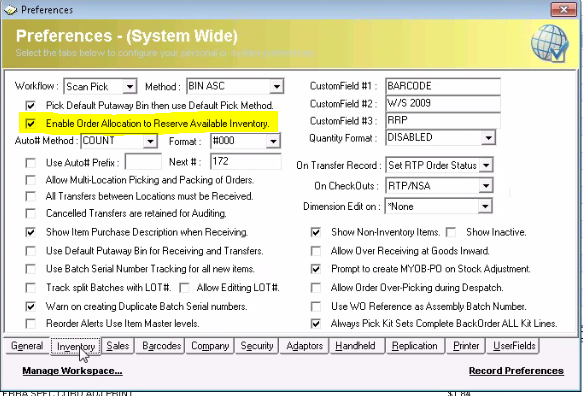
Task: Enable Allow Multi-Location Picking and Packing
Action: [30, 180]
